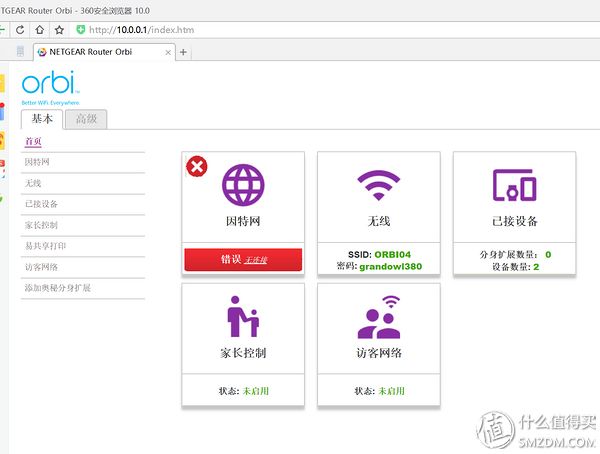This screenshot has height=454, width=600.
Task: Click the tab list icon left of tabs
Action: click(x=20, y=51)
